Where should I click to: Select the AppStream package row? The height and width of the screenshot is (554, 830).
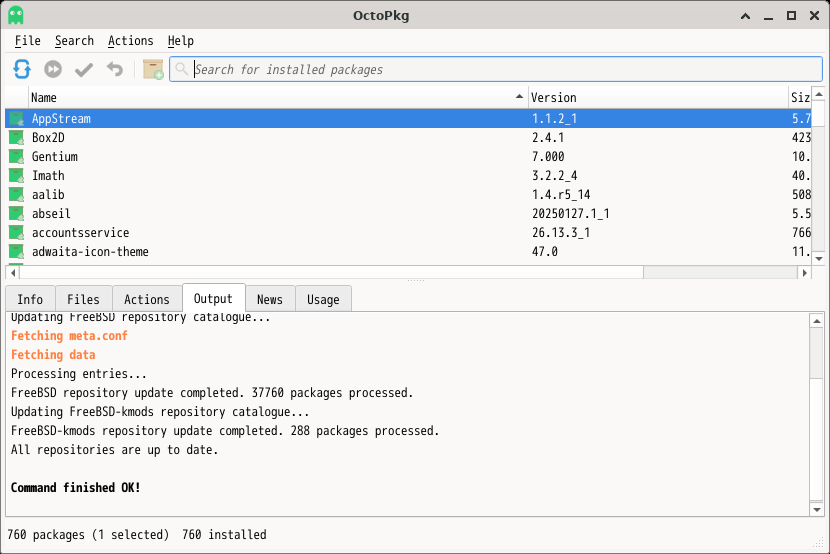[408, 119]
